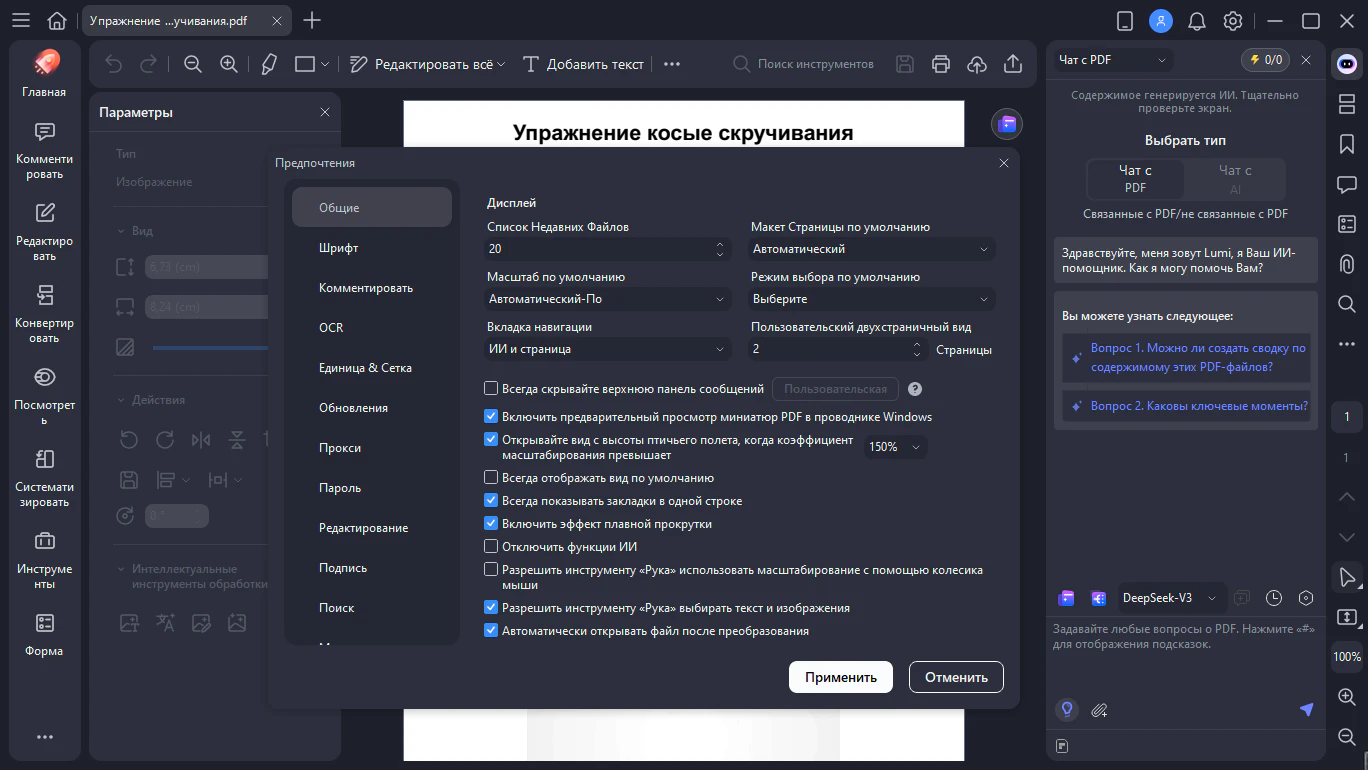Click the Применить button
1368x770 pixels.
point(841,677)
